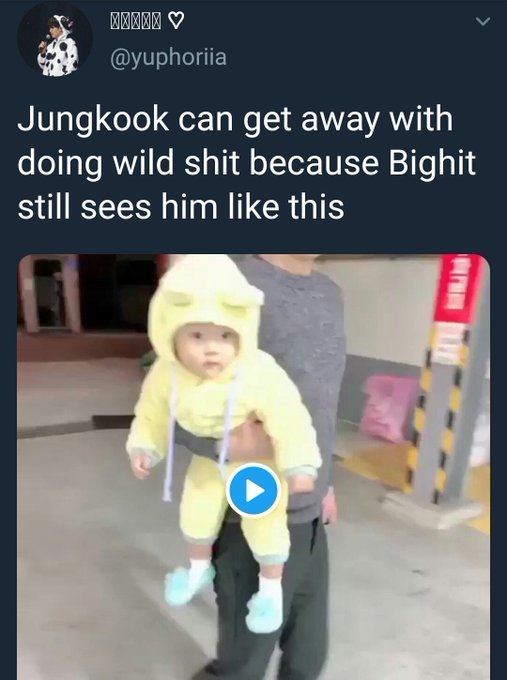Tap the pink bag in the video background
The height and width of the screenshot is (680, 507).
tap(388, 409)
